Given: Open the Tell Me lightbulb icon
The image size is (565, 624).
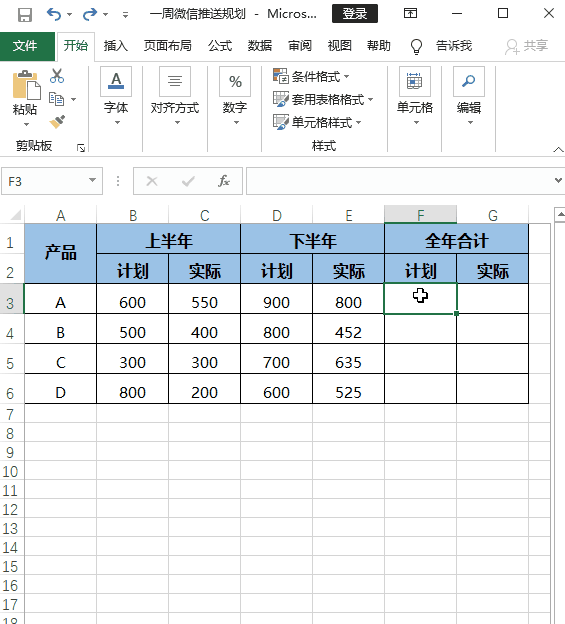Looking at the screenshot, I should point(416,46).
